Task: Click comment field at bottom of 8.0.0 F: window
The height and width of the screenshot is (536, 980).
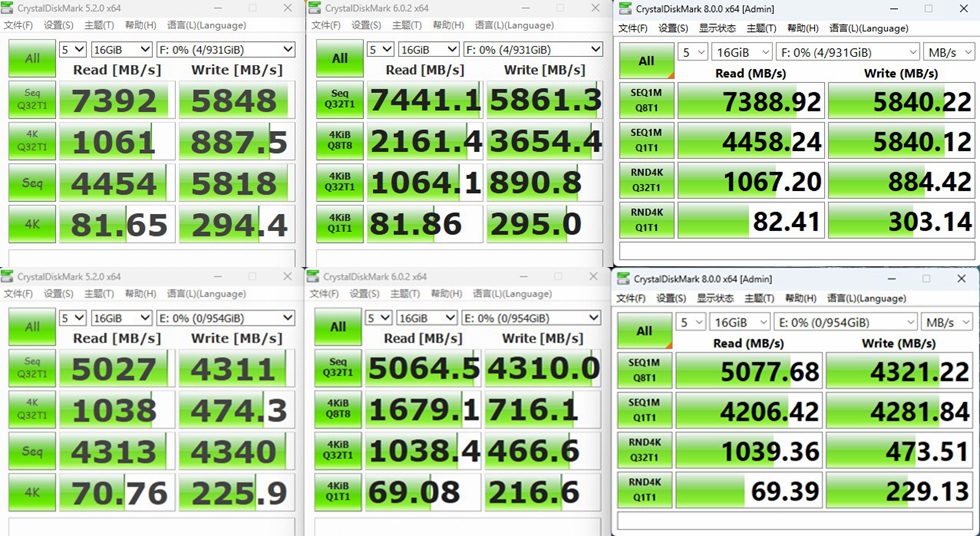Action: click(x=797, y=251)
